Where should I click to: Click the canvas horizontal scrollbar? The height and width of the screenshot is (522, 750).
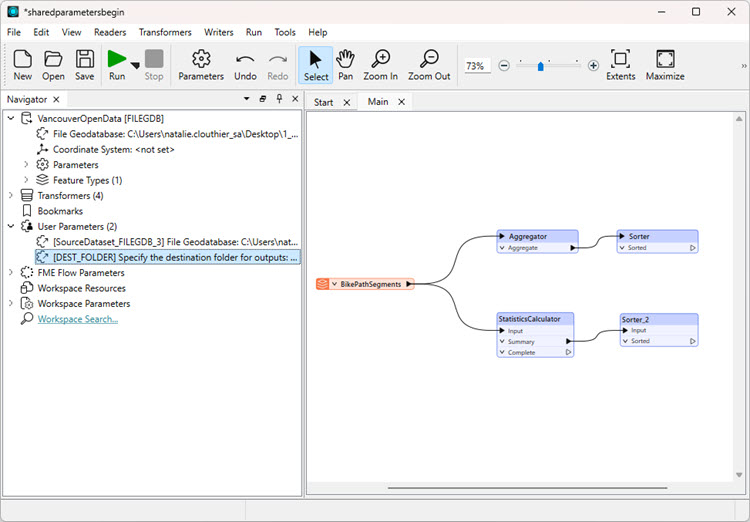point(527,488)
